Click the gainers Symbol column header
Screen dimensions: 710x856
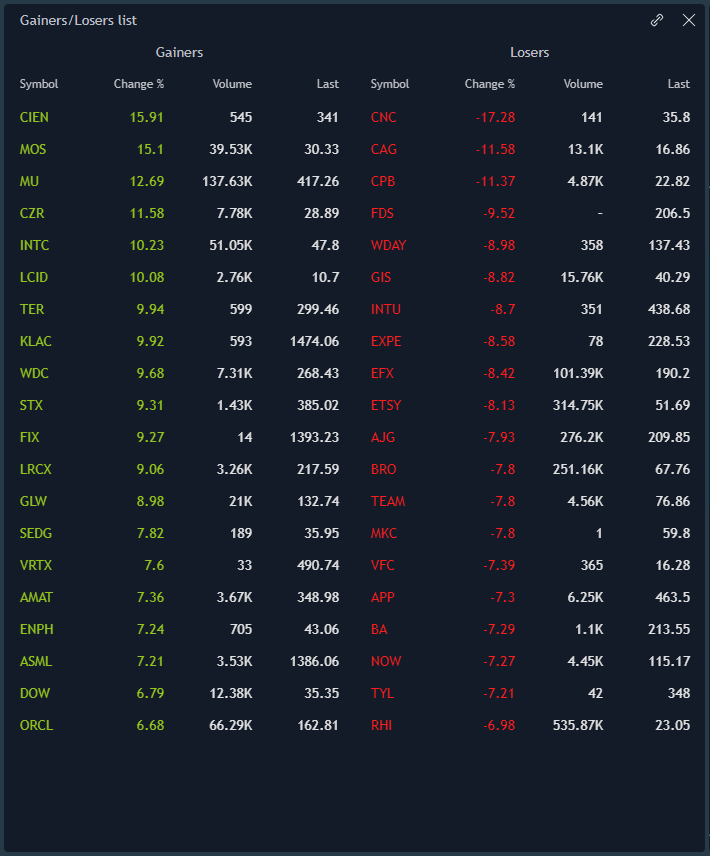(x=39, y=84)
